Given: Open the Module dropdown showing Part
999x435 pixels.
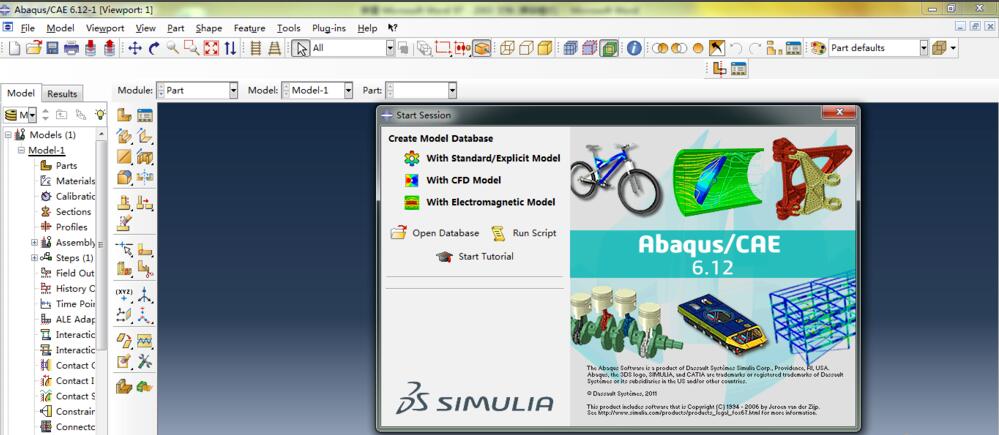Looking at the screenshot, I should (233, 90).
